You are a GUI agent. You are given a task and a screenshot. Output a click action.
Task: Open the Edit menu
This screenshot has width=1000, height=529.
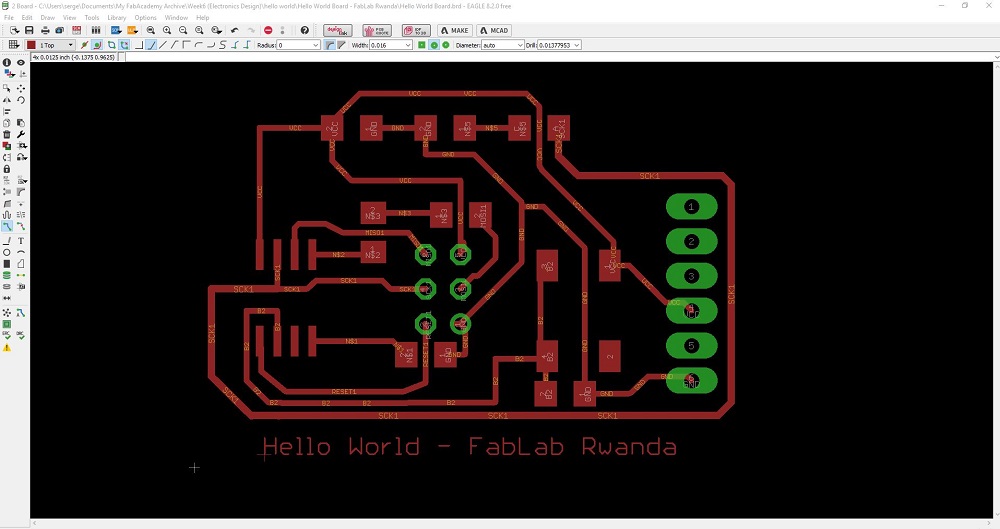click(27, 17)
